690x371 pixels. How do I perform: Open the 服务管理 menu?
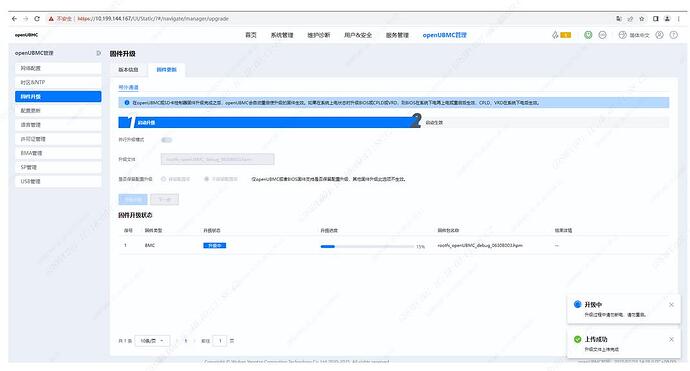pos(397,35)
